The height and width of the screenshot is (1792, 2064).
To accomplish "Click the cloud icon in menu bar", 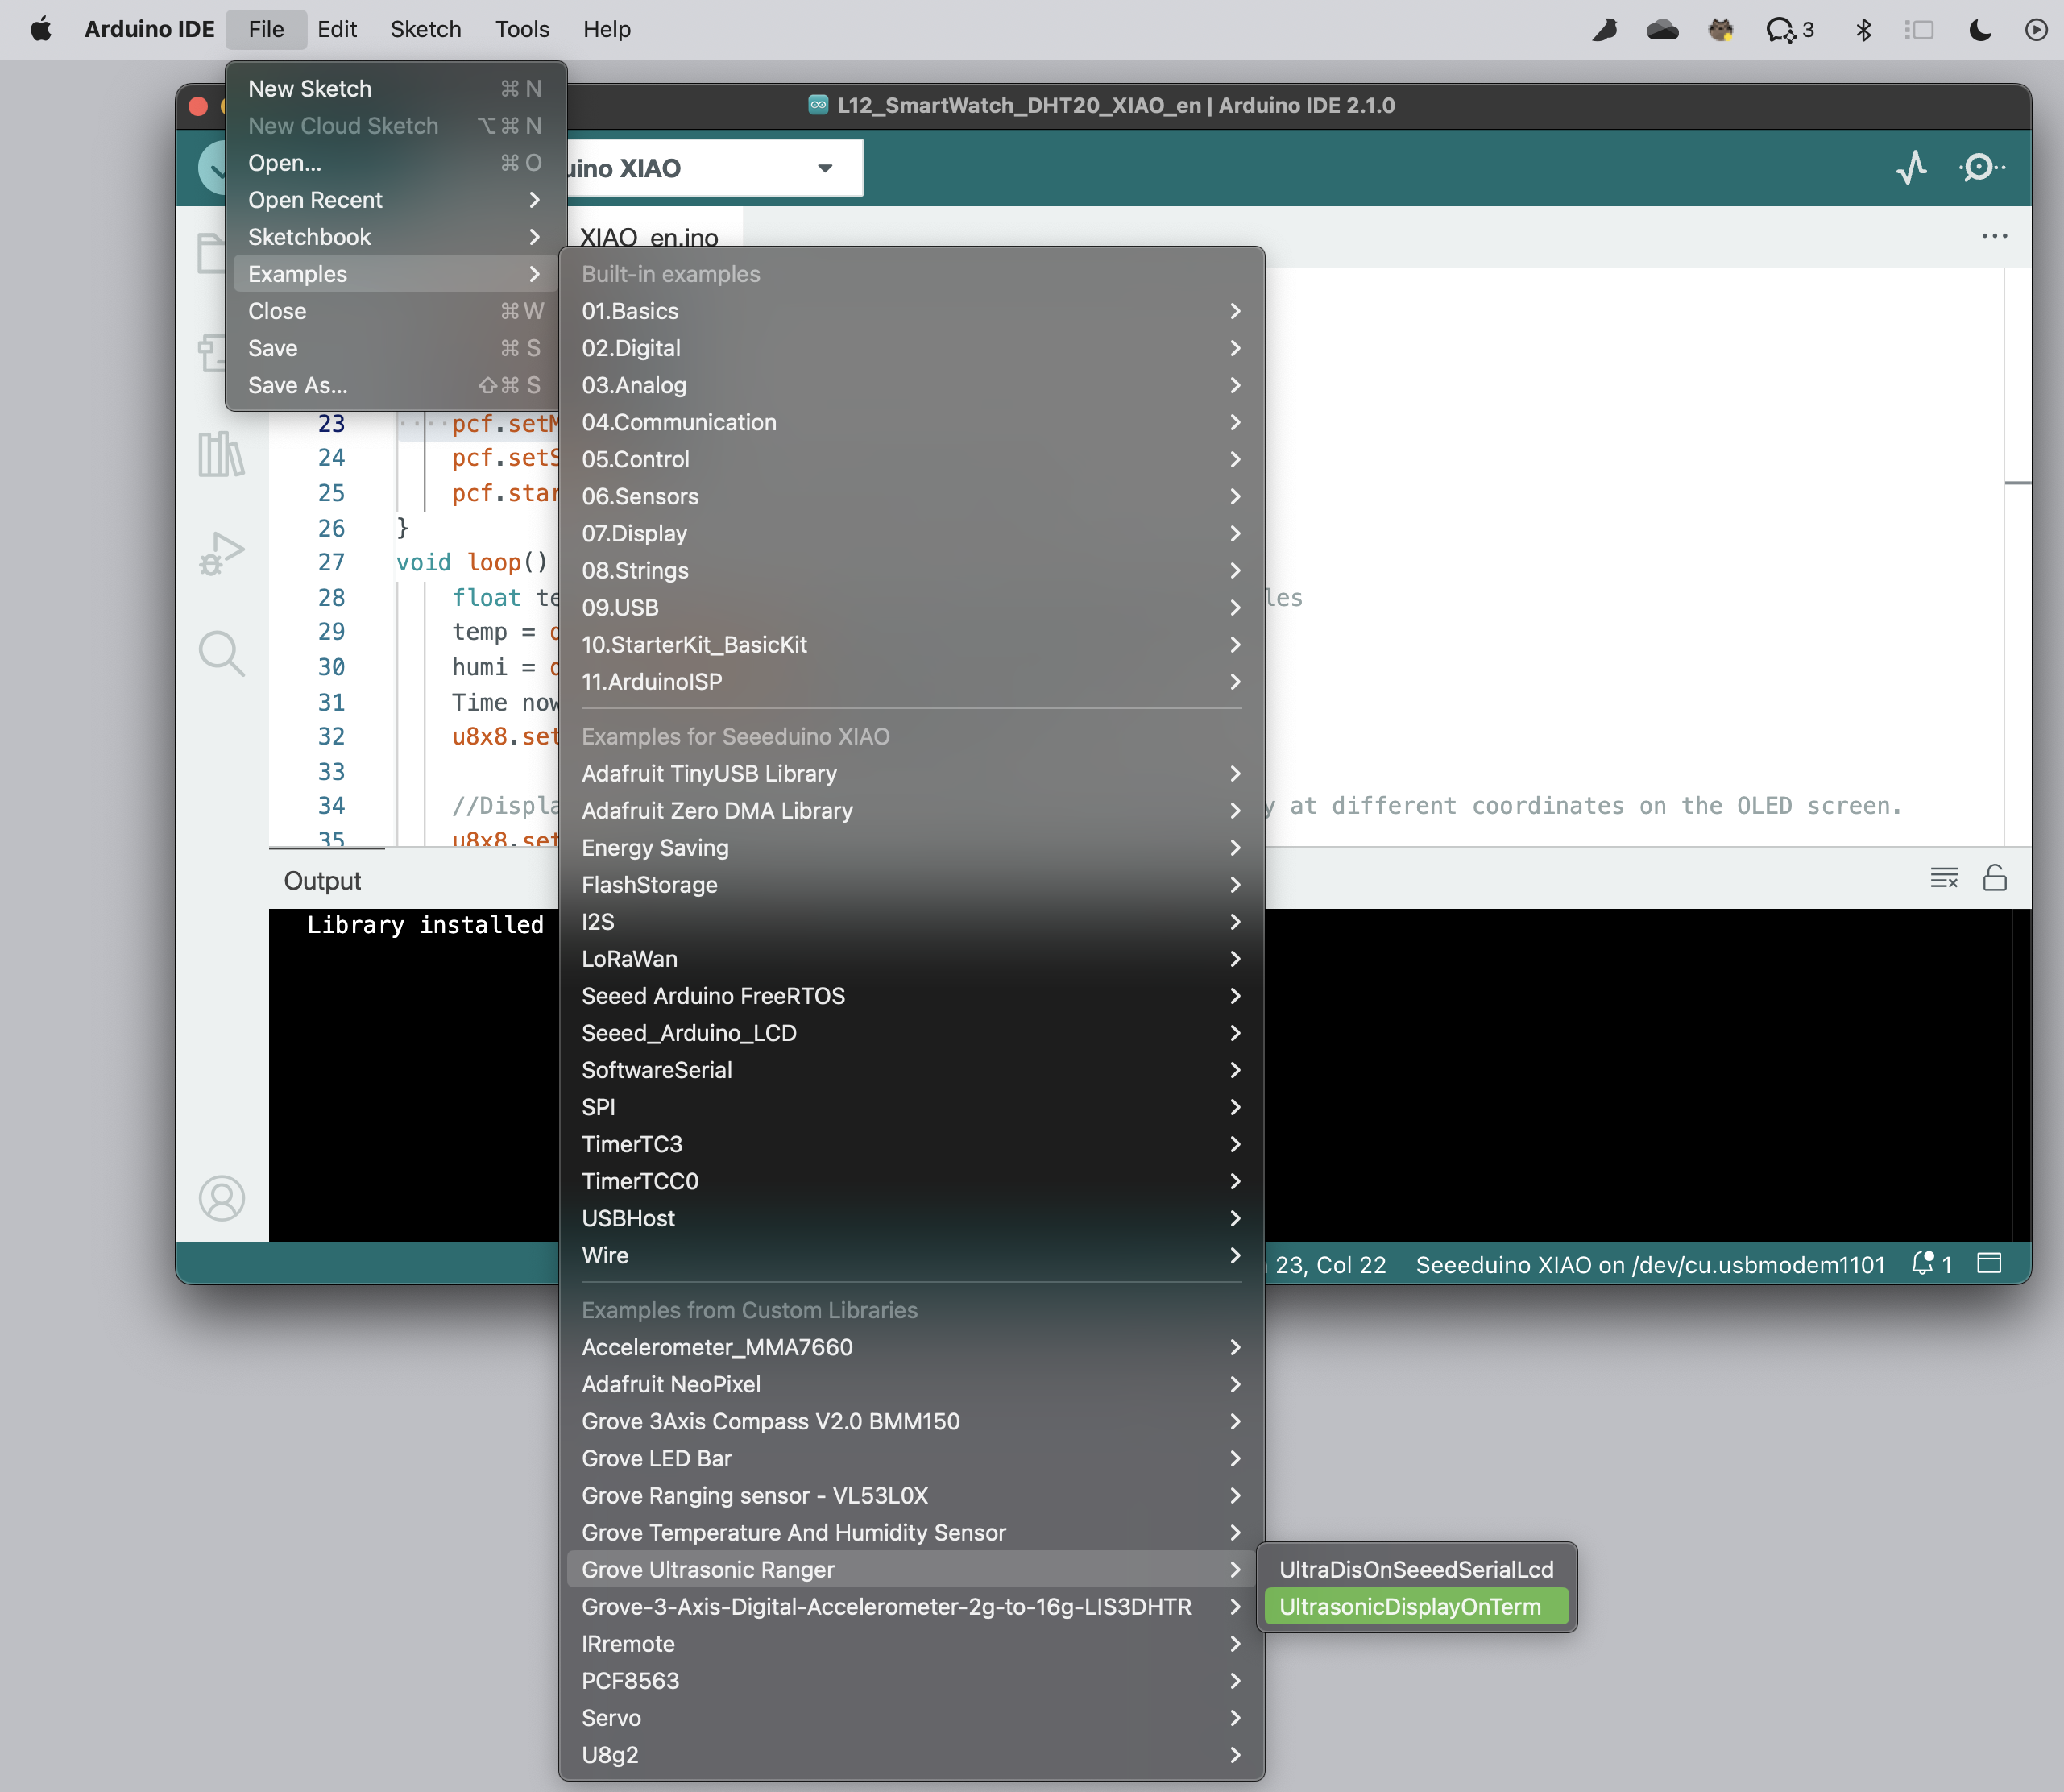I will click(x=1662, y=29).
